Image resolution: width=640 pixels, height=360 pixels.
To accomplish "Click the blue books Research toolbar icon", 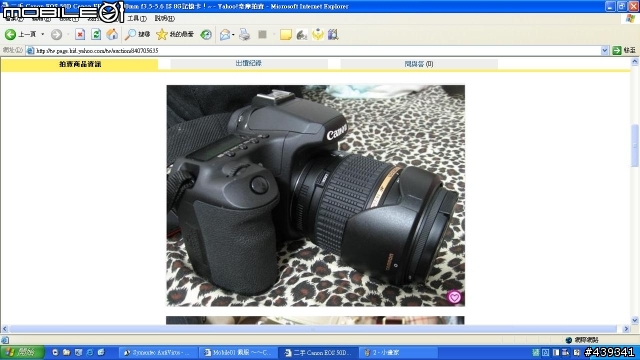I will (333, 35).
